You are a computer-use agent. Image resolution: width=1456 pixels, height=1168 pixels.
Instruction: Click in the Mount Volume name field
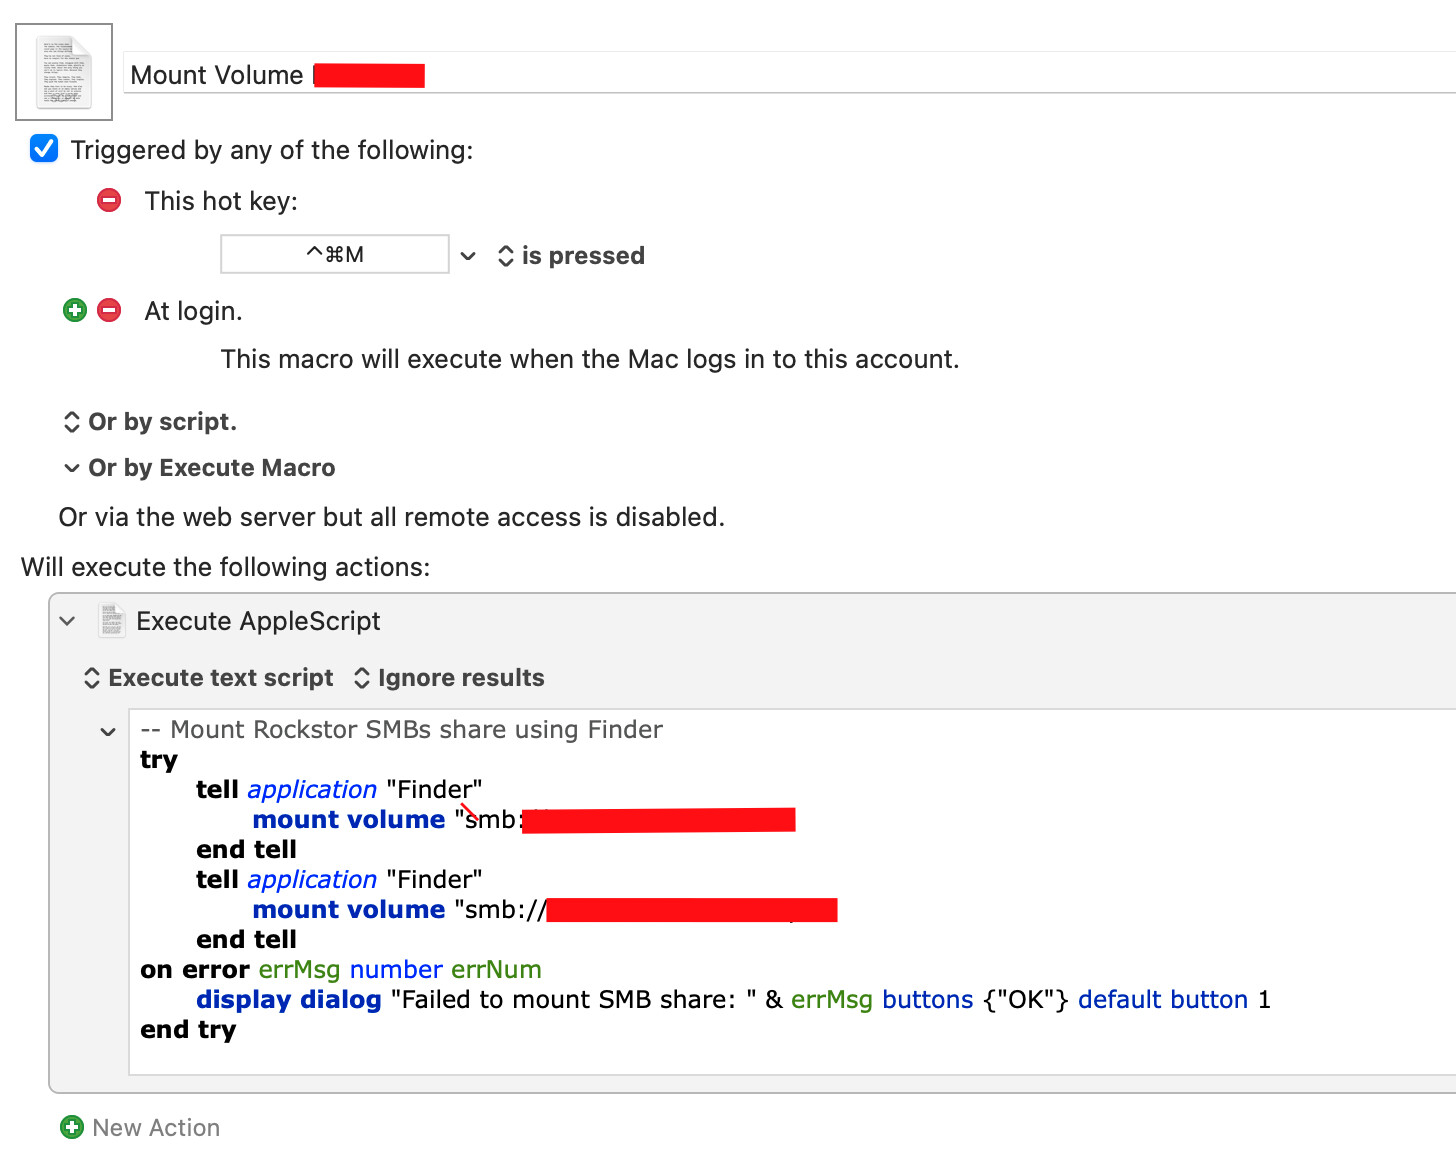click(x=800, y=75)
